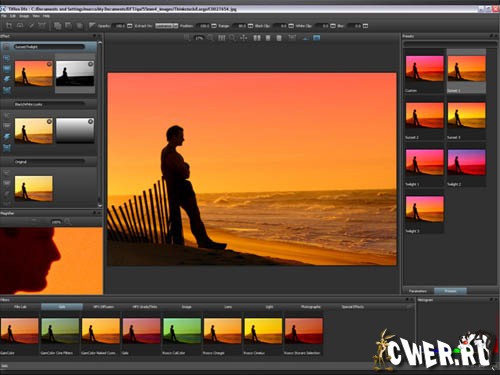Switch to the Special Effects filter tab
500x375 pixels.
(352, 307)
